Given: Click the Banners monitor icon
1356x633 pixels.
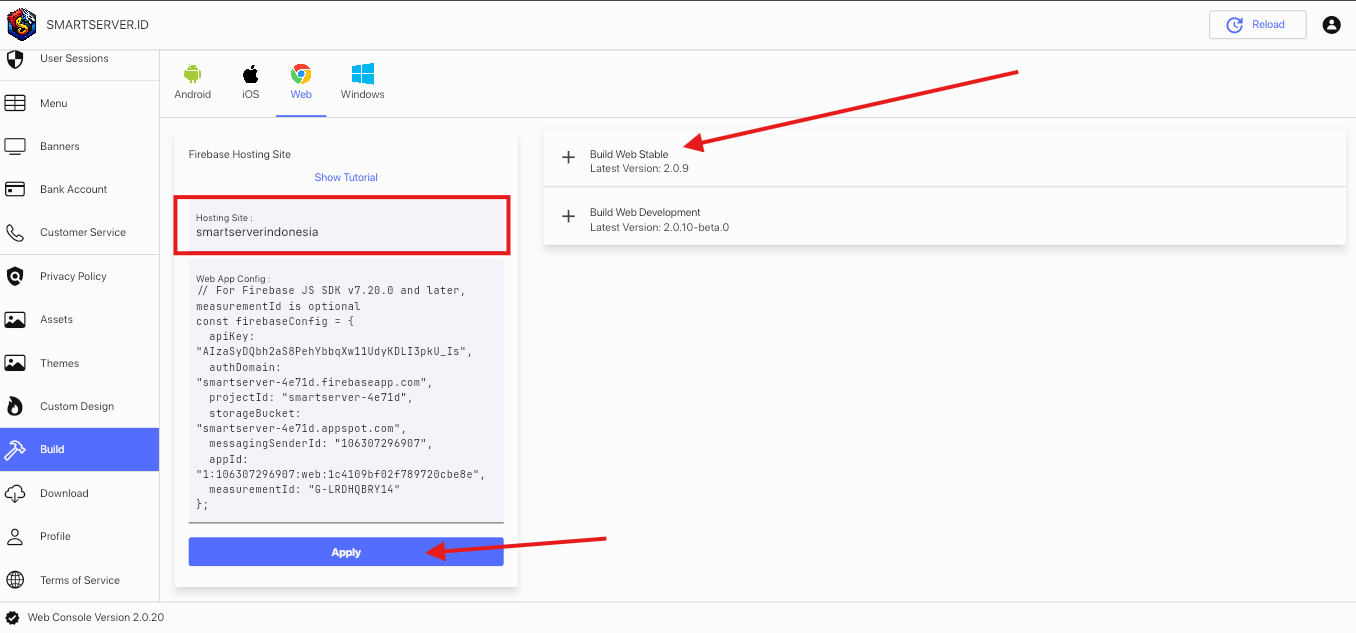Looking at the screenshot, I should (15, 146).
